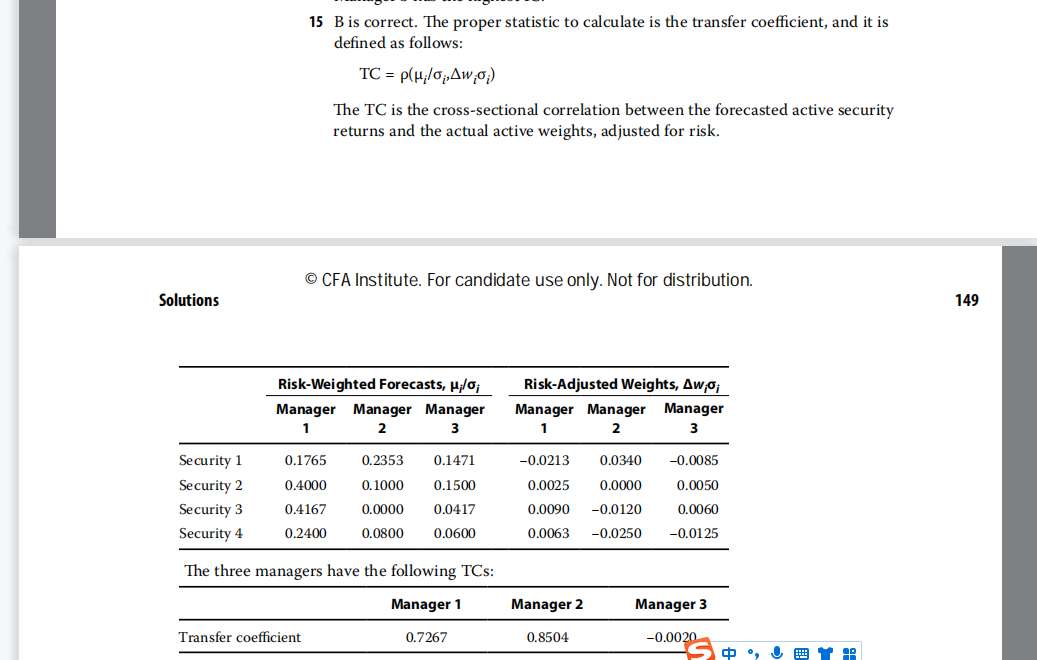The image size is (1037, 660).
Task: Start voice input with the microphone icon
Action: coord(777,653)
